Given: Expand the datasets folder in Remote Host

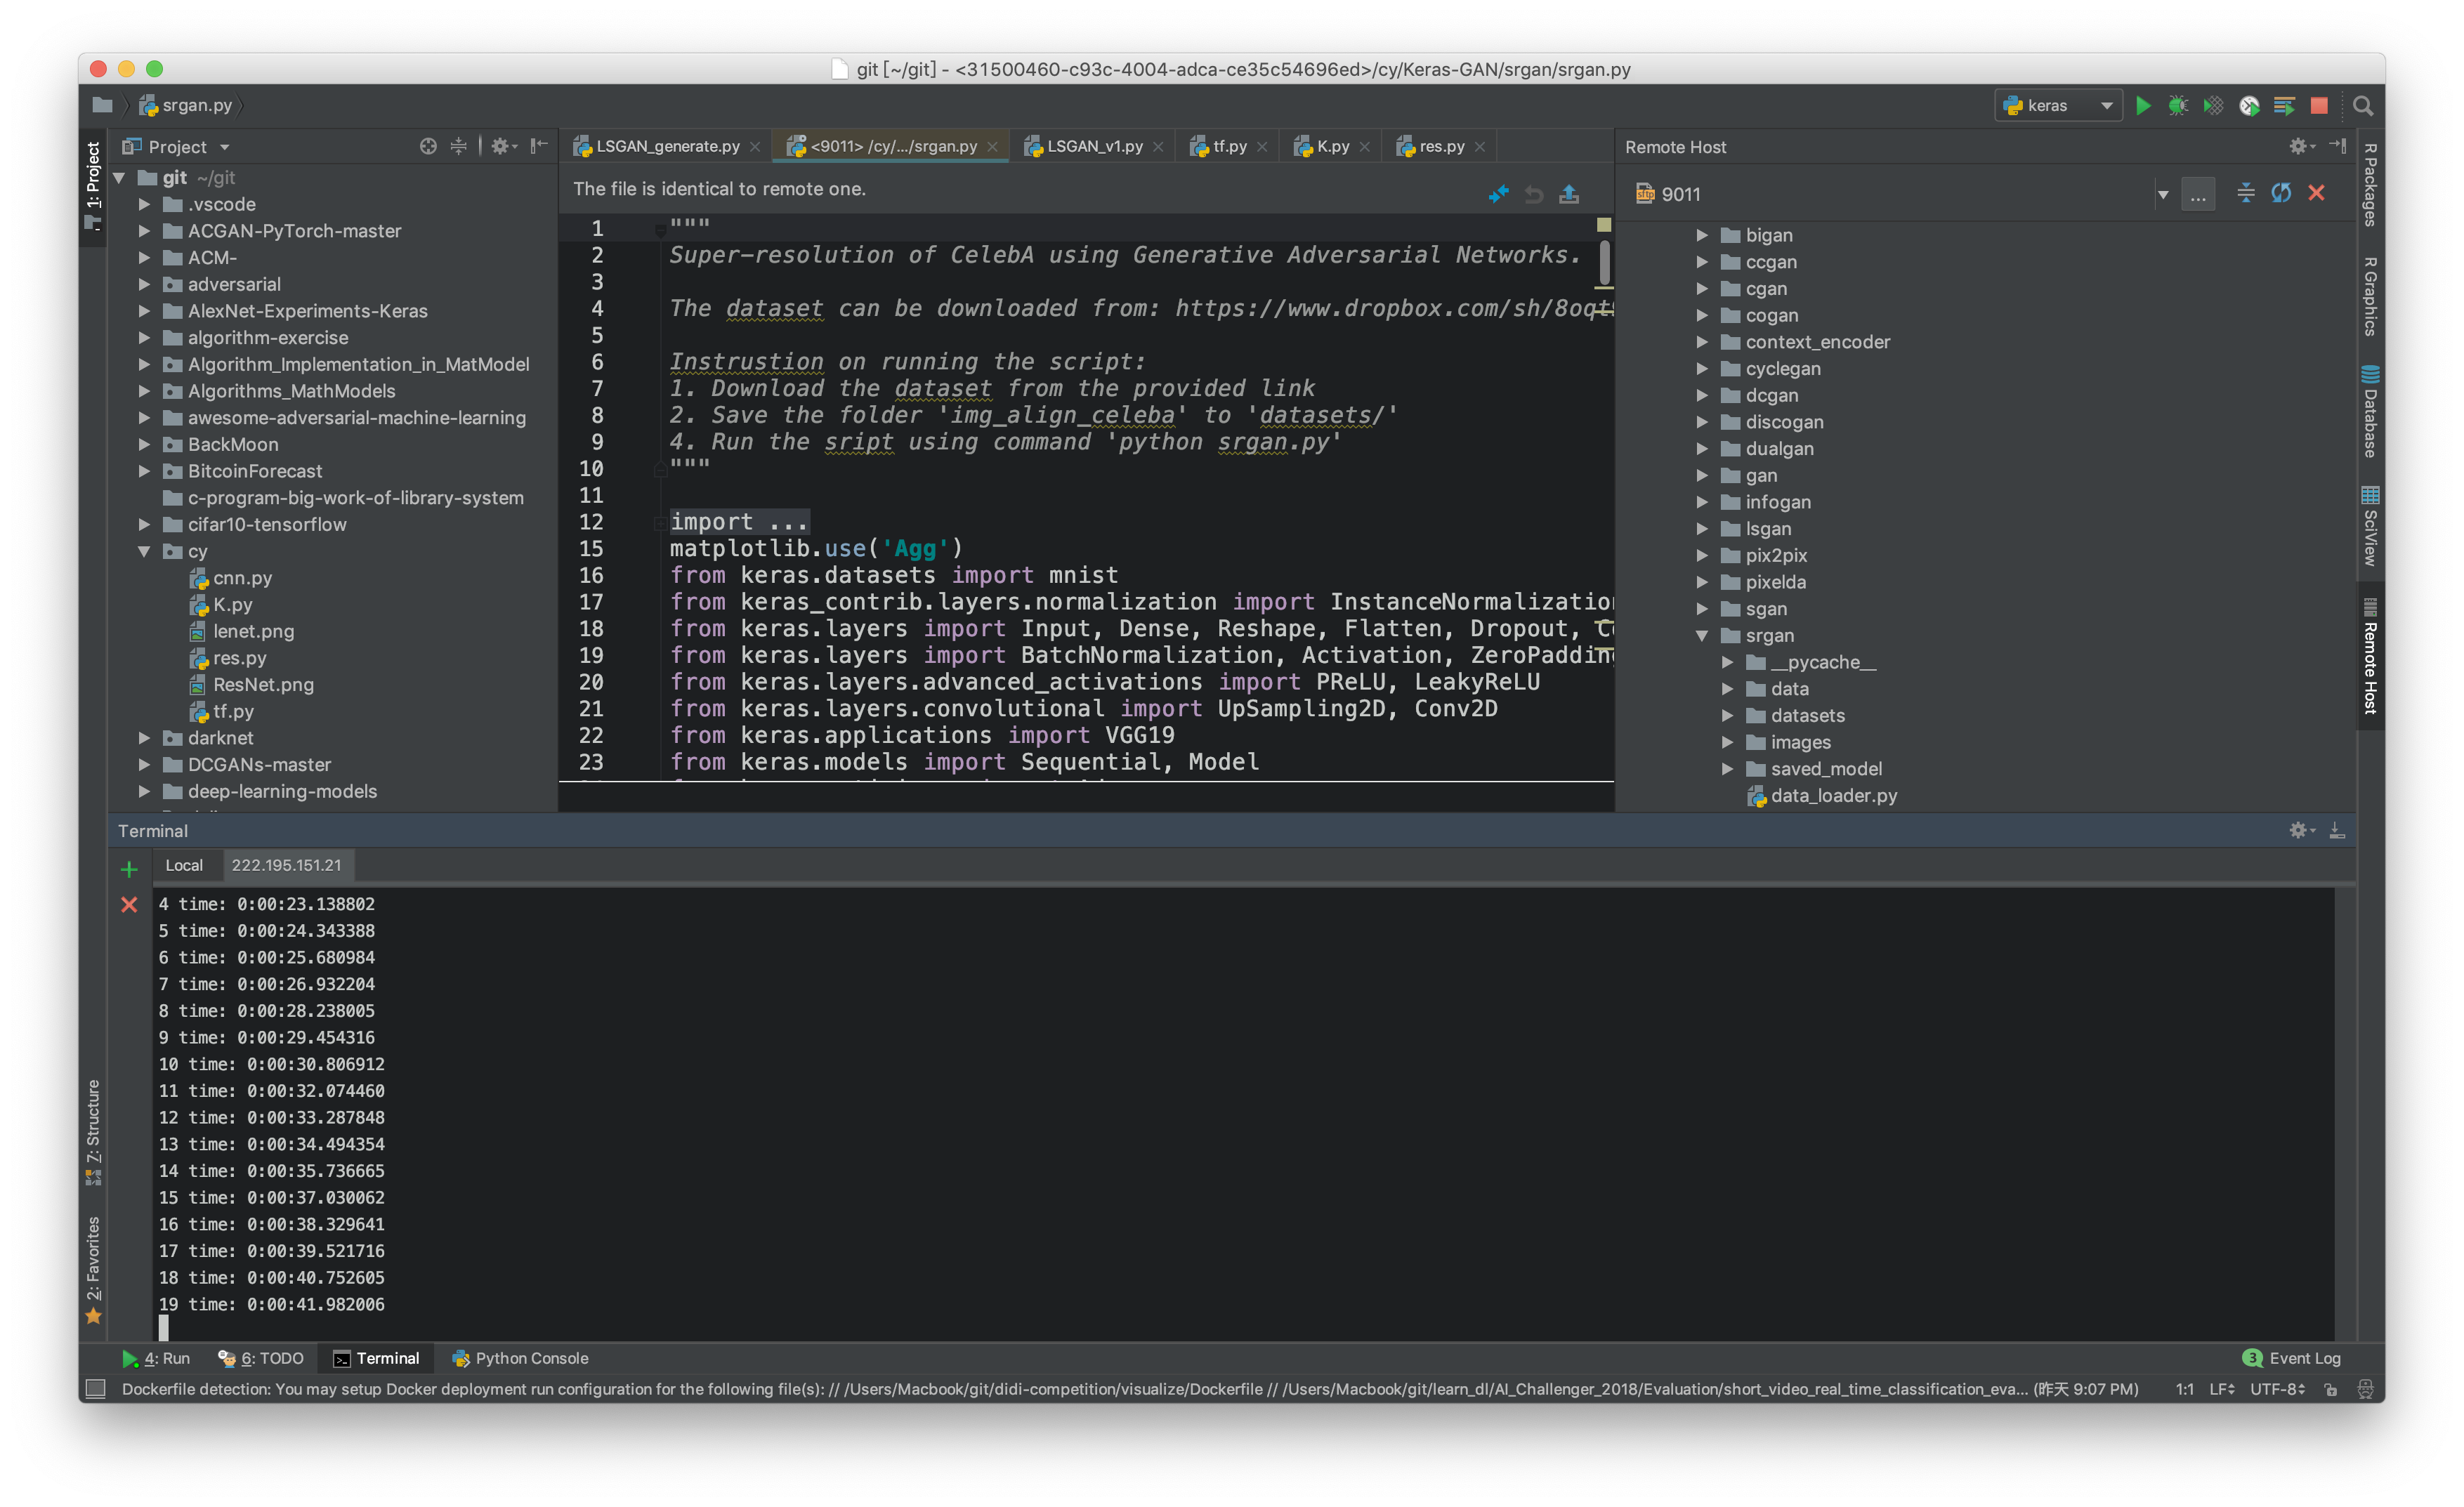Looking at the screenshot, I should pos(1727,715).
